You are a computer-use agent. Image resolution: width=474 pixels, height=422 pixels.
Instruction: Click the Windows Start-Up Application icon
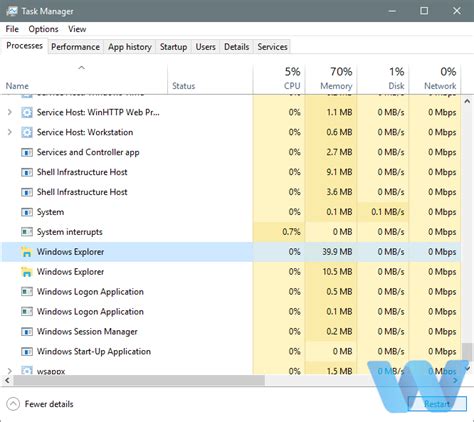27,351
